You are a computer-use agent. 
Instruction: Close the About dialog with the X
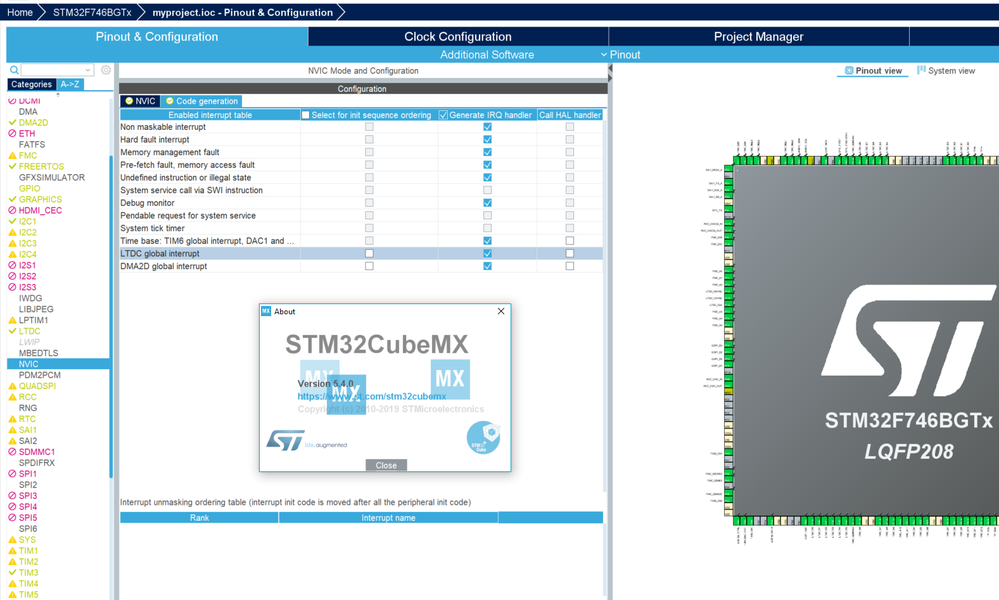(501, 311)
